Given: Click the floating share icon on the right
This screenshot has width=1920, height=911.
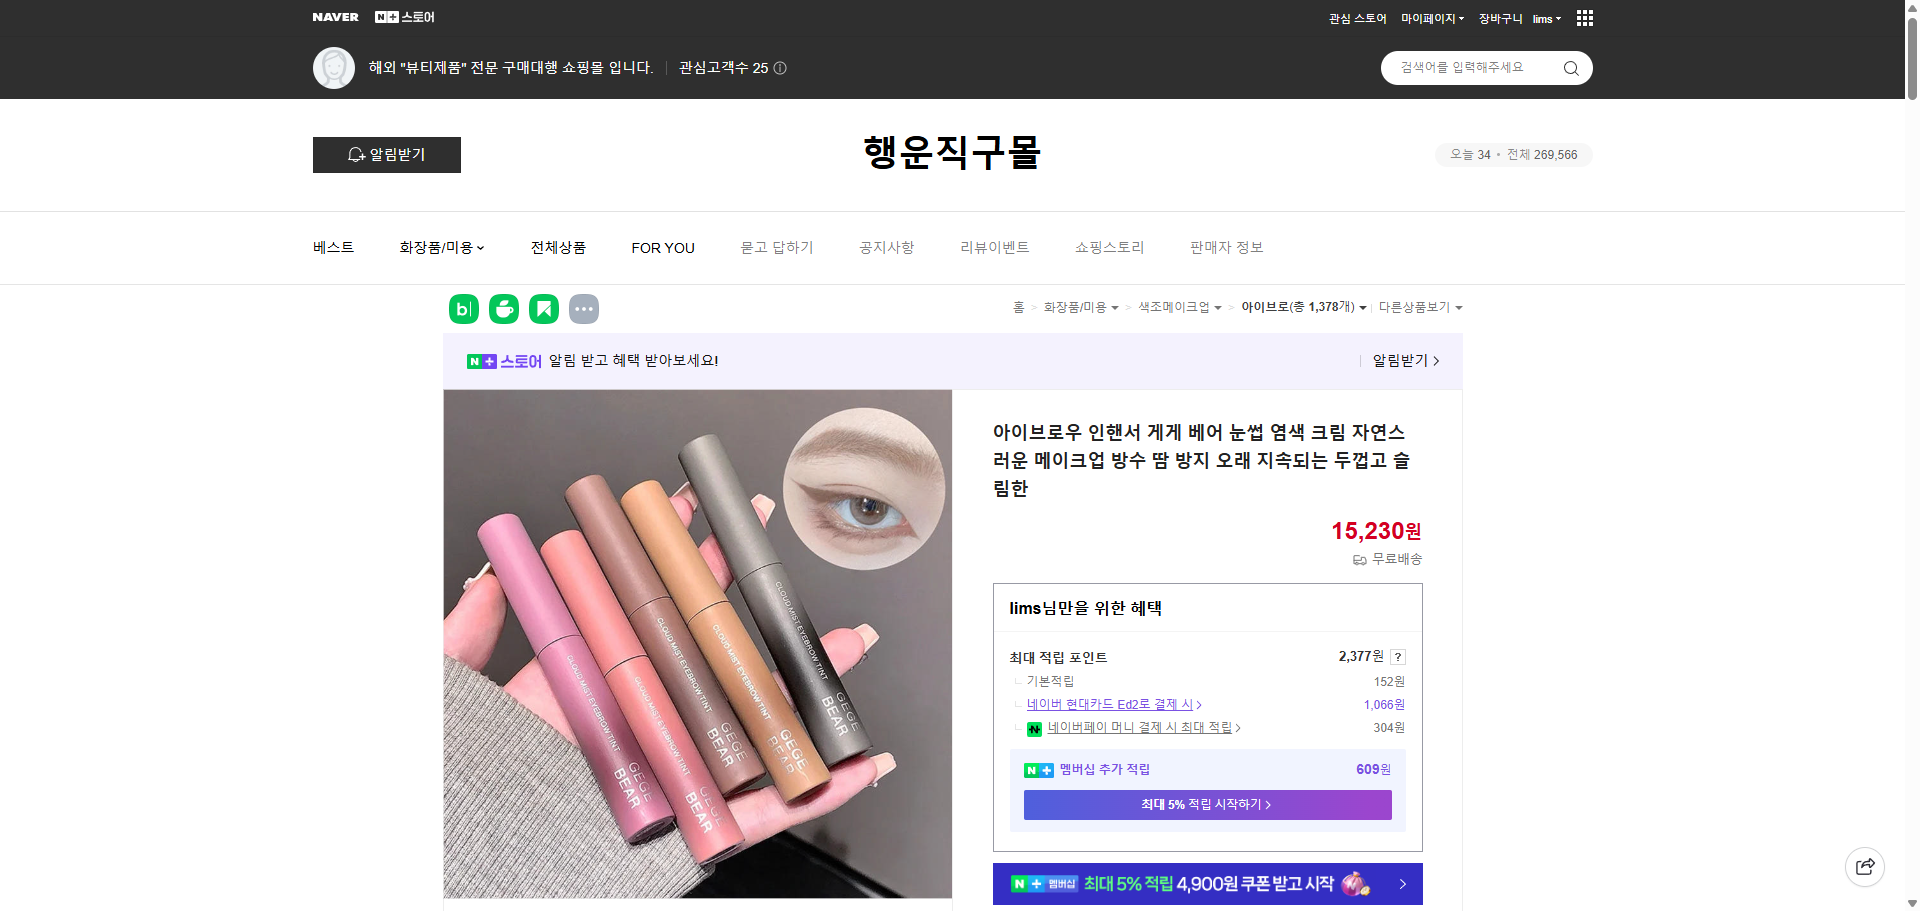Looking at the screenshot, I should pos(1865,867).
